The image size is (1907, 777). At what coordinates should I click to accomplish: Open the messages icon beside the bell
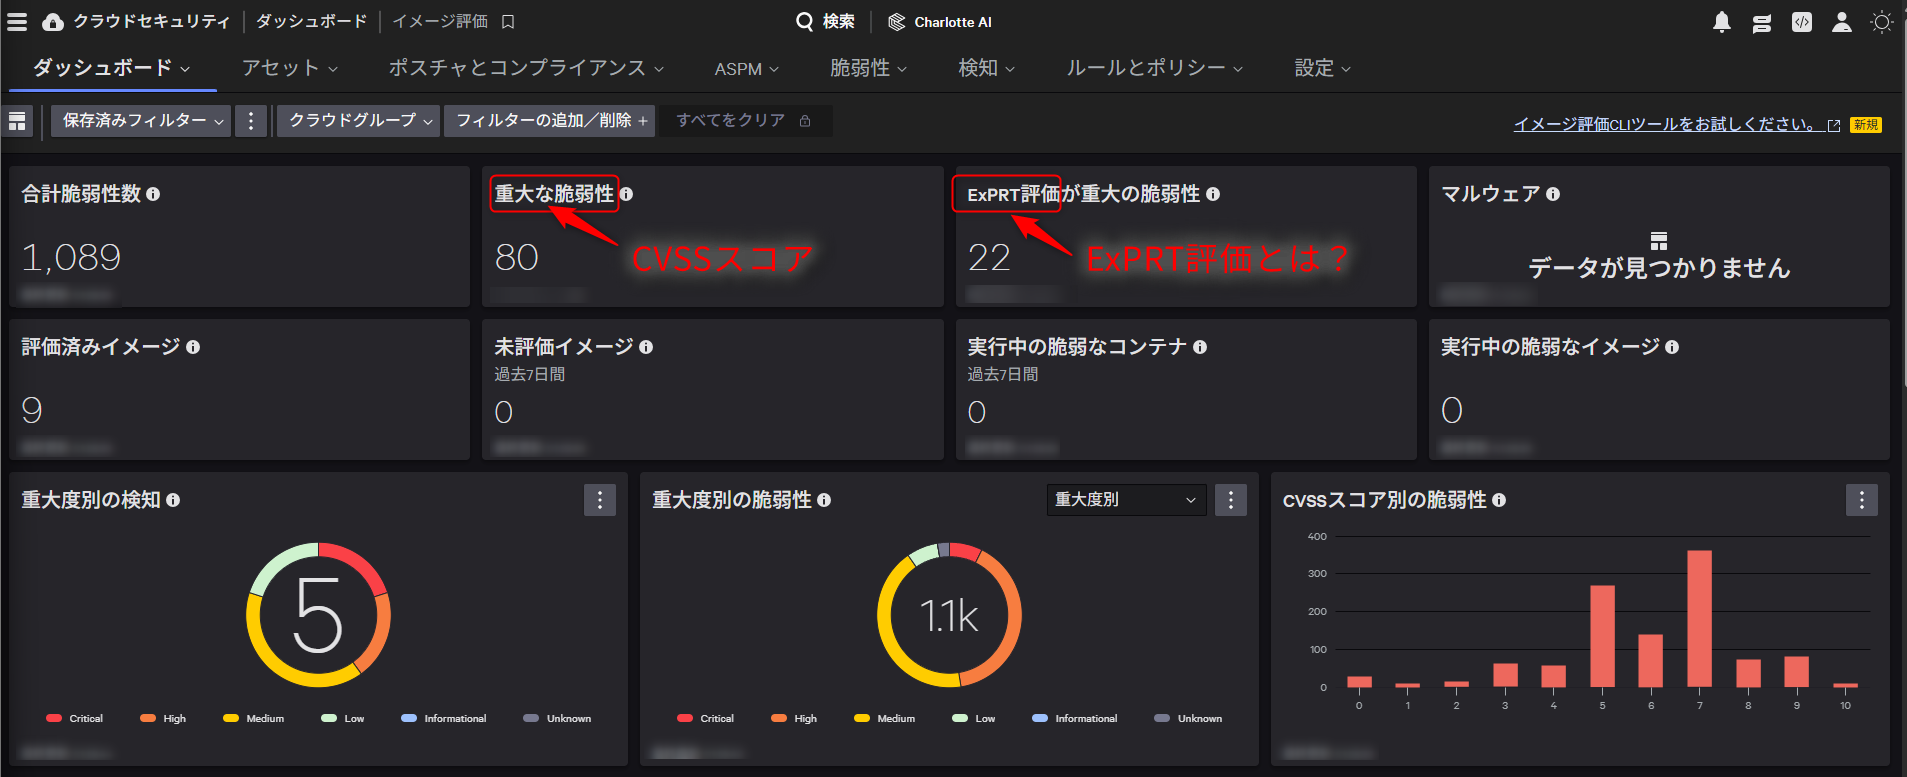pyautogui.click(x=1762, y=23)
